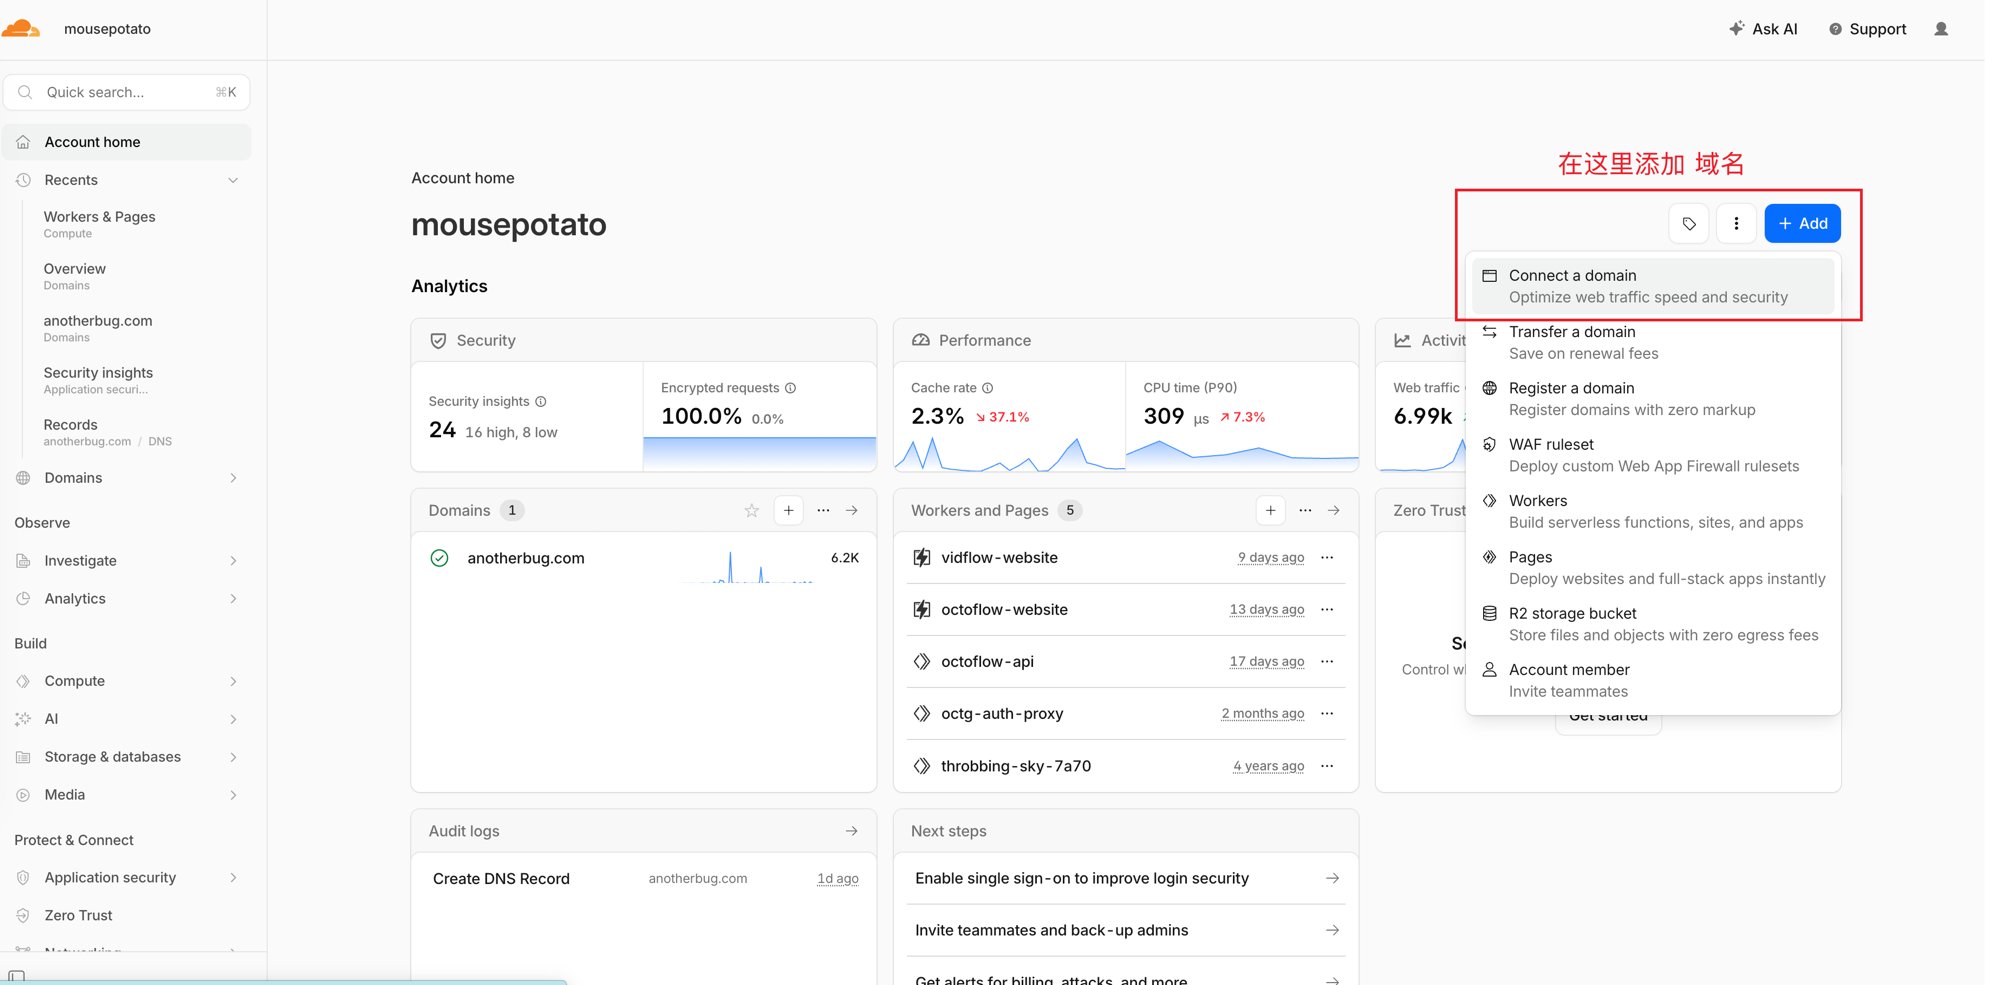Click the tag icon button beside Add

click(1689, 223)
